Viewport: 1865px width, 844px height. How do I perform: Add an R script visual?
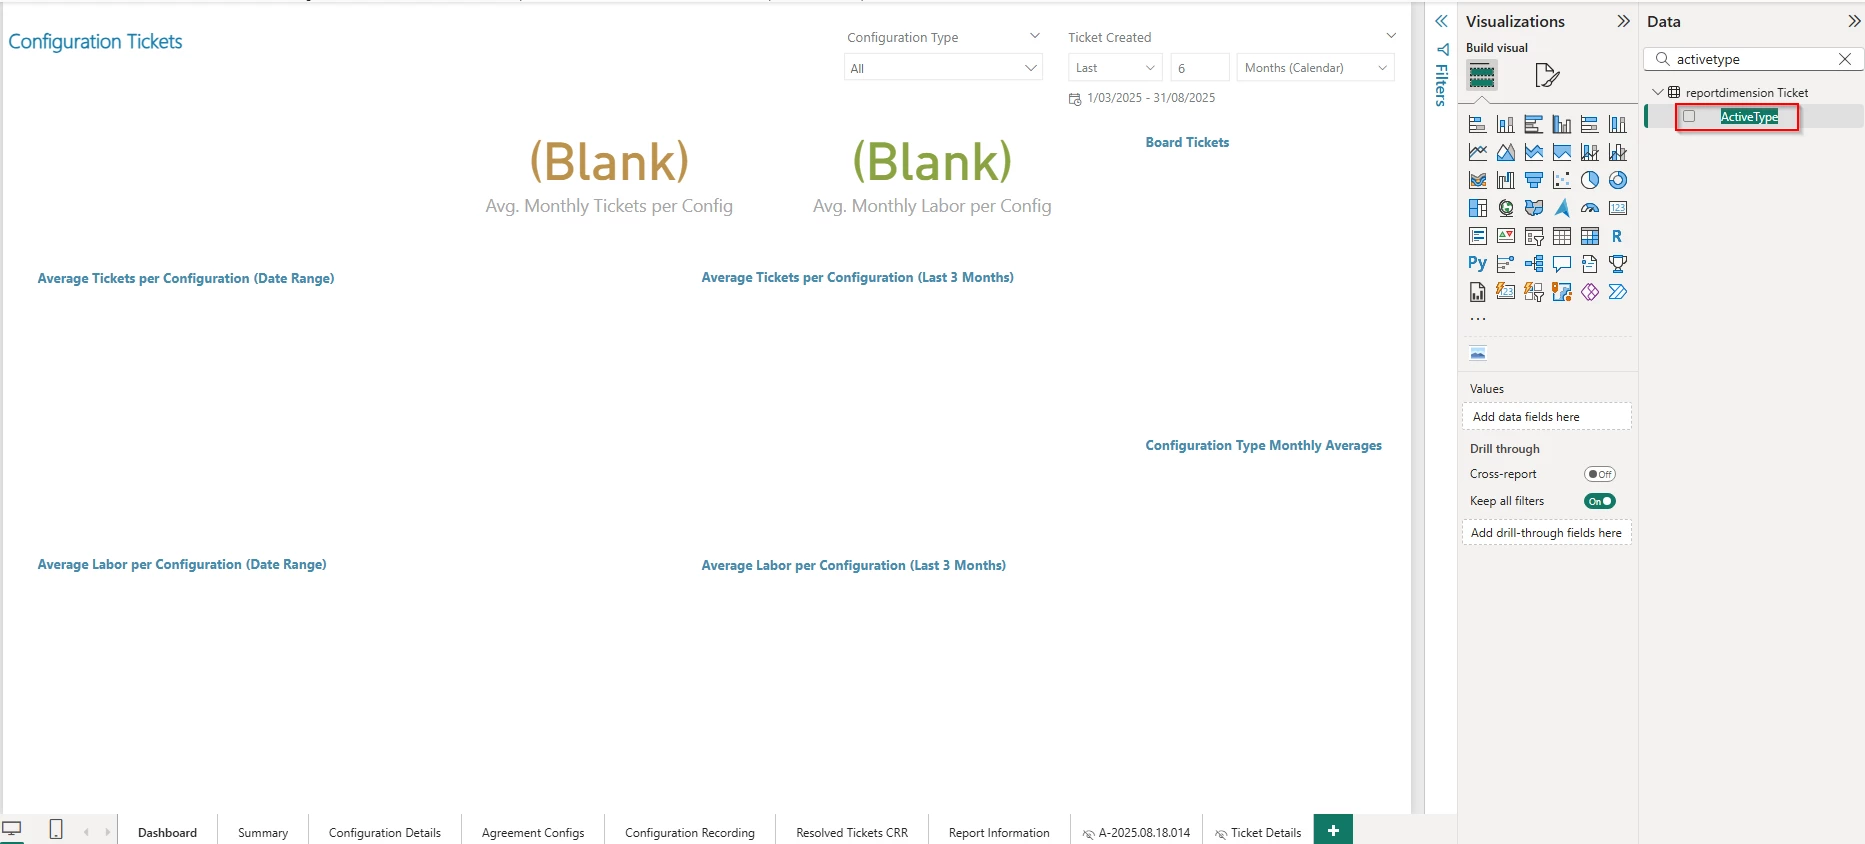click(x=1617, y=236)
